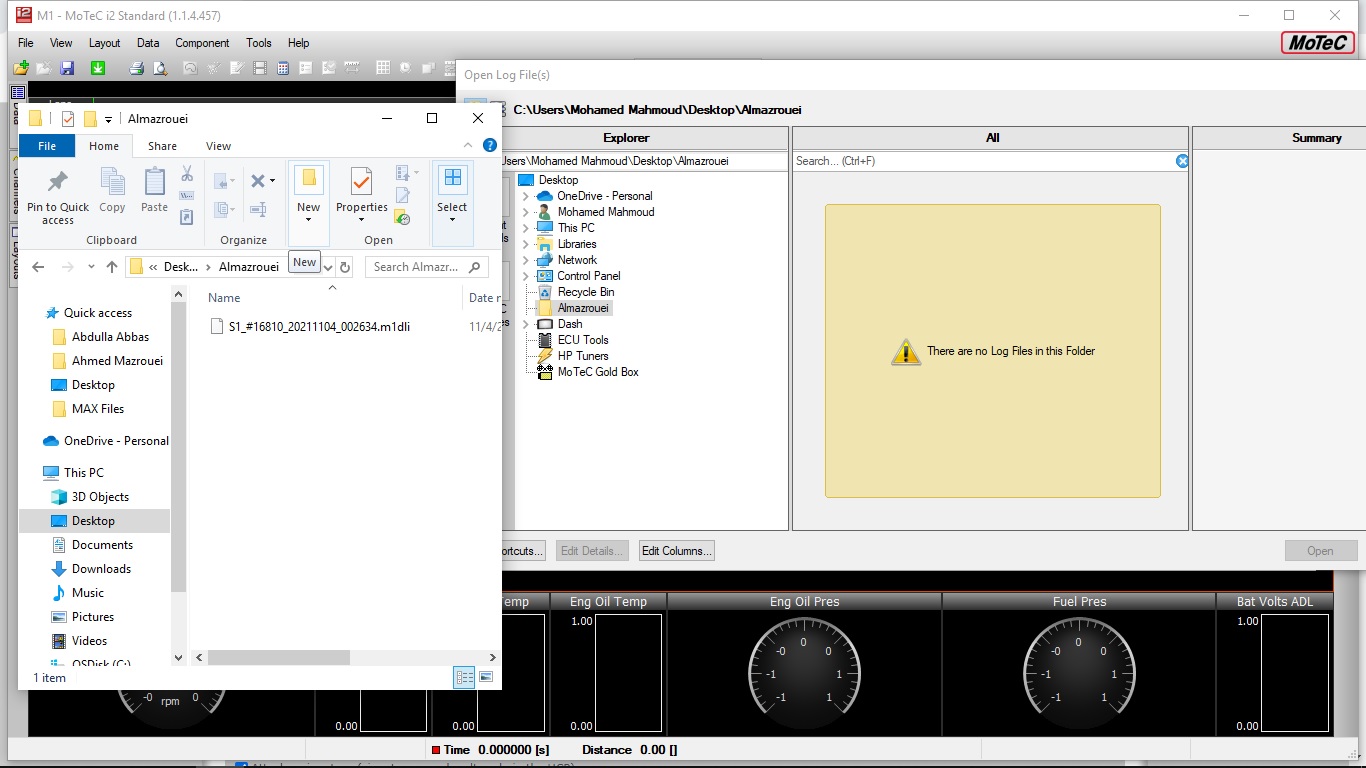Click the grid table icon in MoTeC toolbar

coord(382,68)
